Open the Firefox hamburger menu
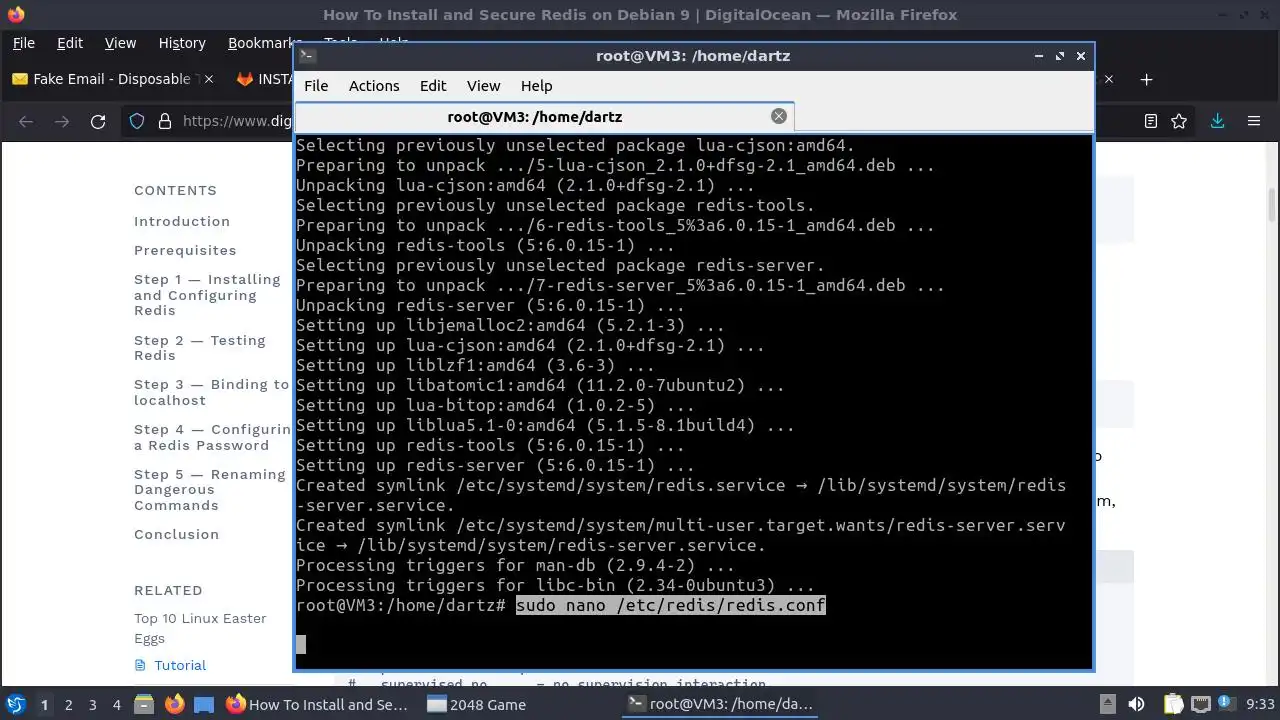1280x720 pixels. point(1254,121)
